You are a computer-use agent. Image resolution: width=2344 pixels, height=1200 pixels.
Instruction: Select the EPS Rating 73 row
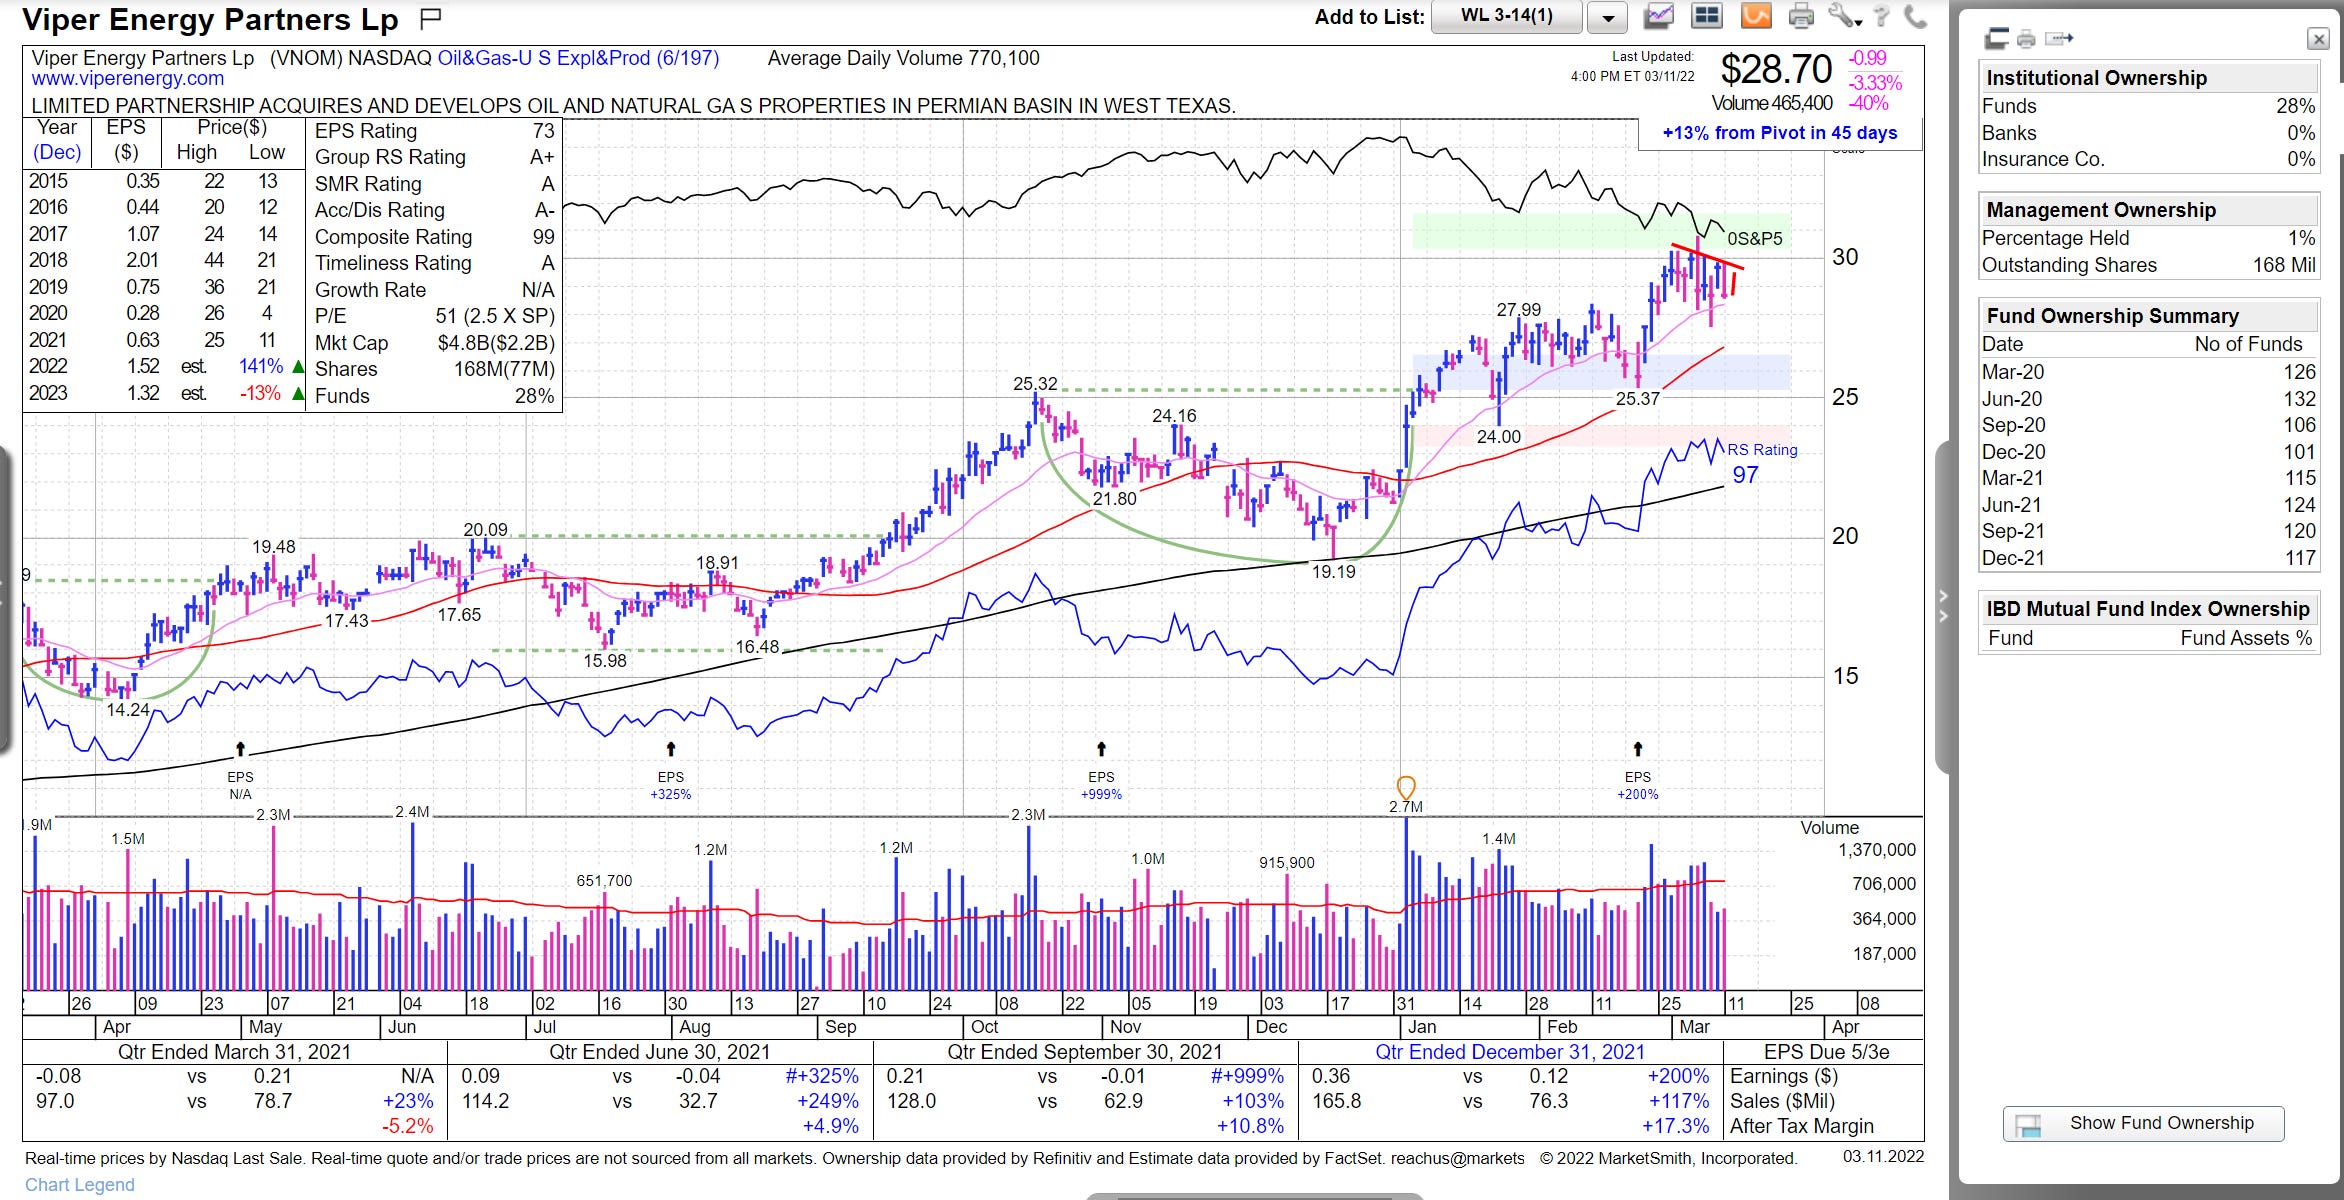tap(434, 131)
